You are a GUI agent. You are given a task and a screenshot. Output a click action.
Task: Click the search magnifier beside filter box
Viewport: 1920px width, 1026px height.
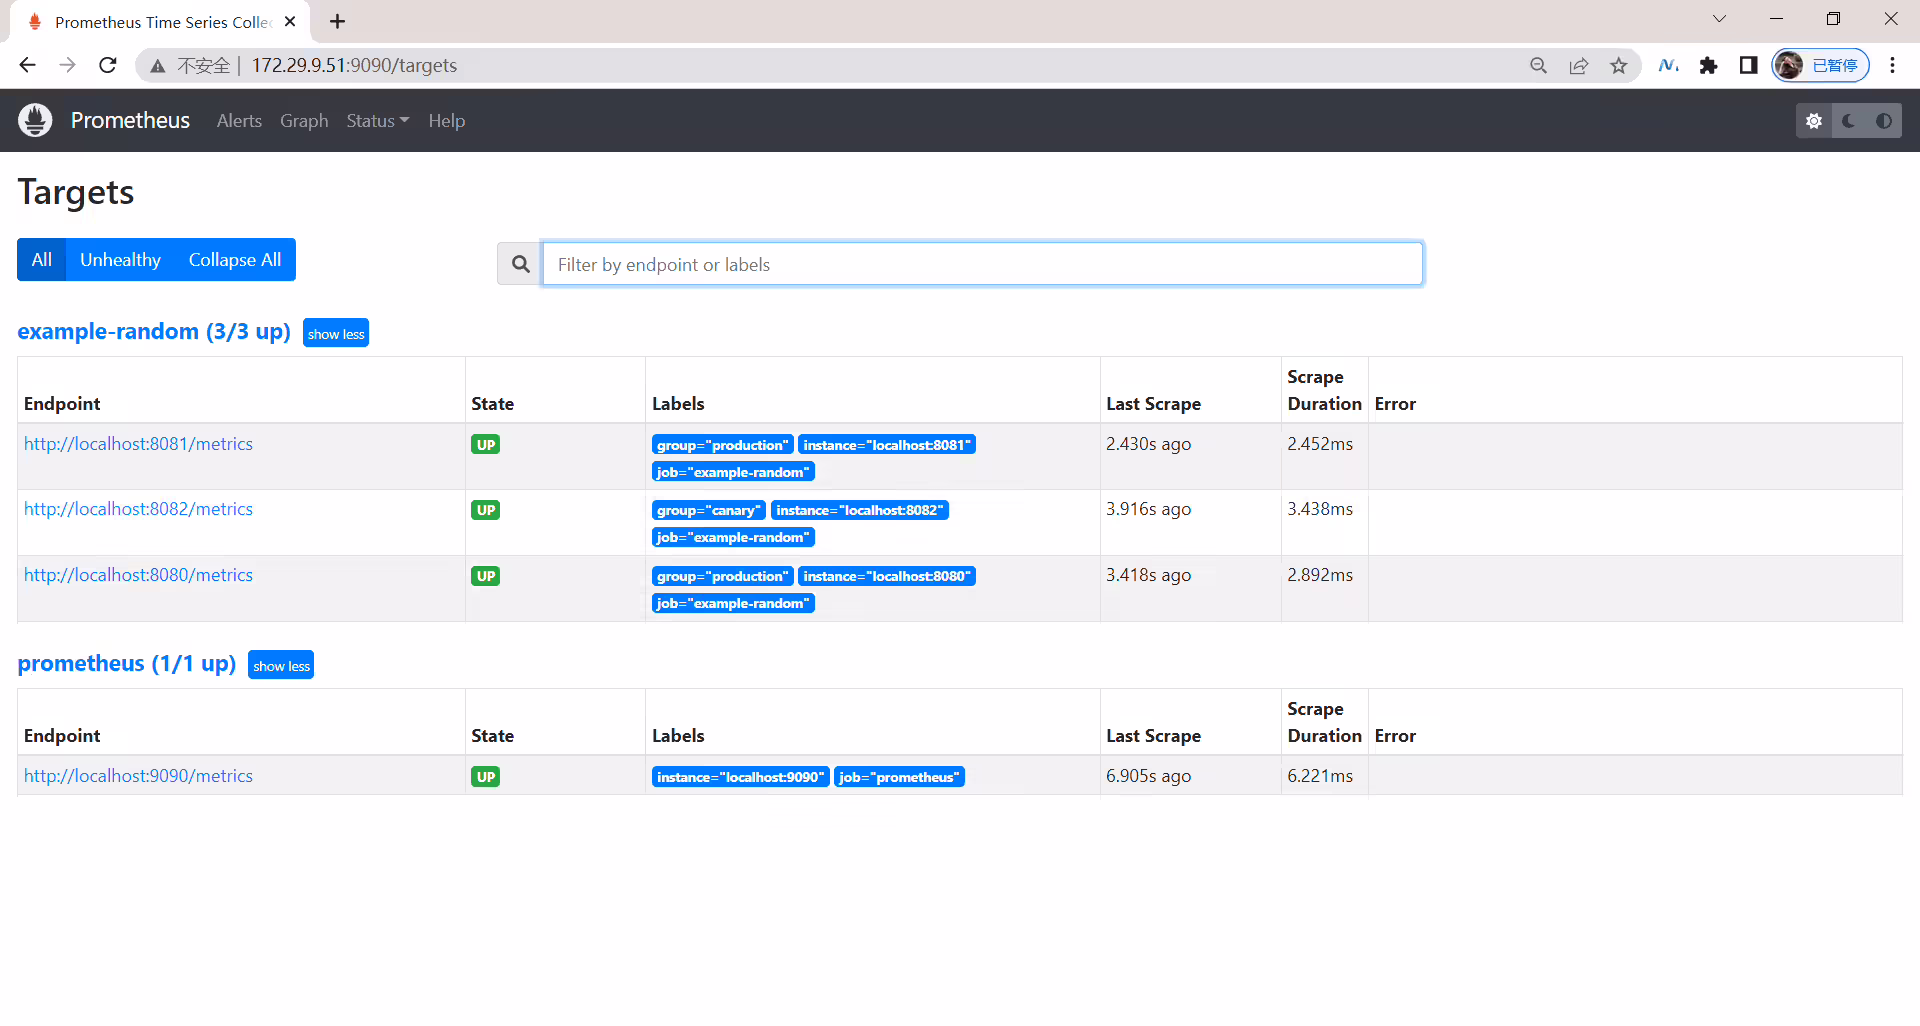520,264
